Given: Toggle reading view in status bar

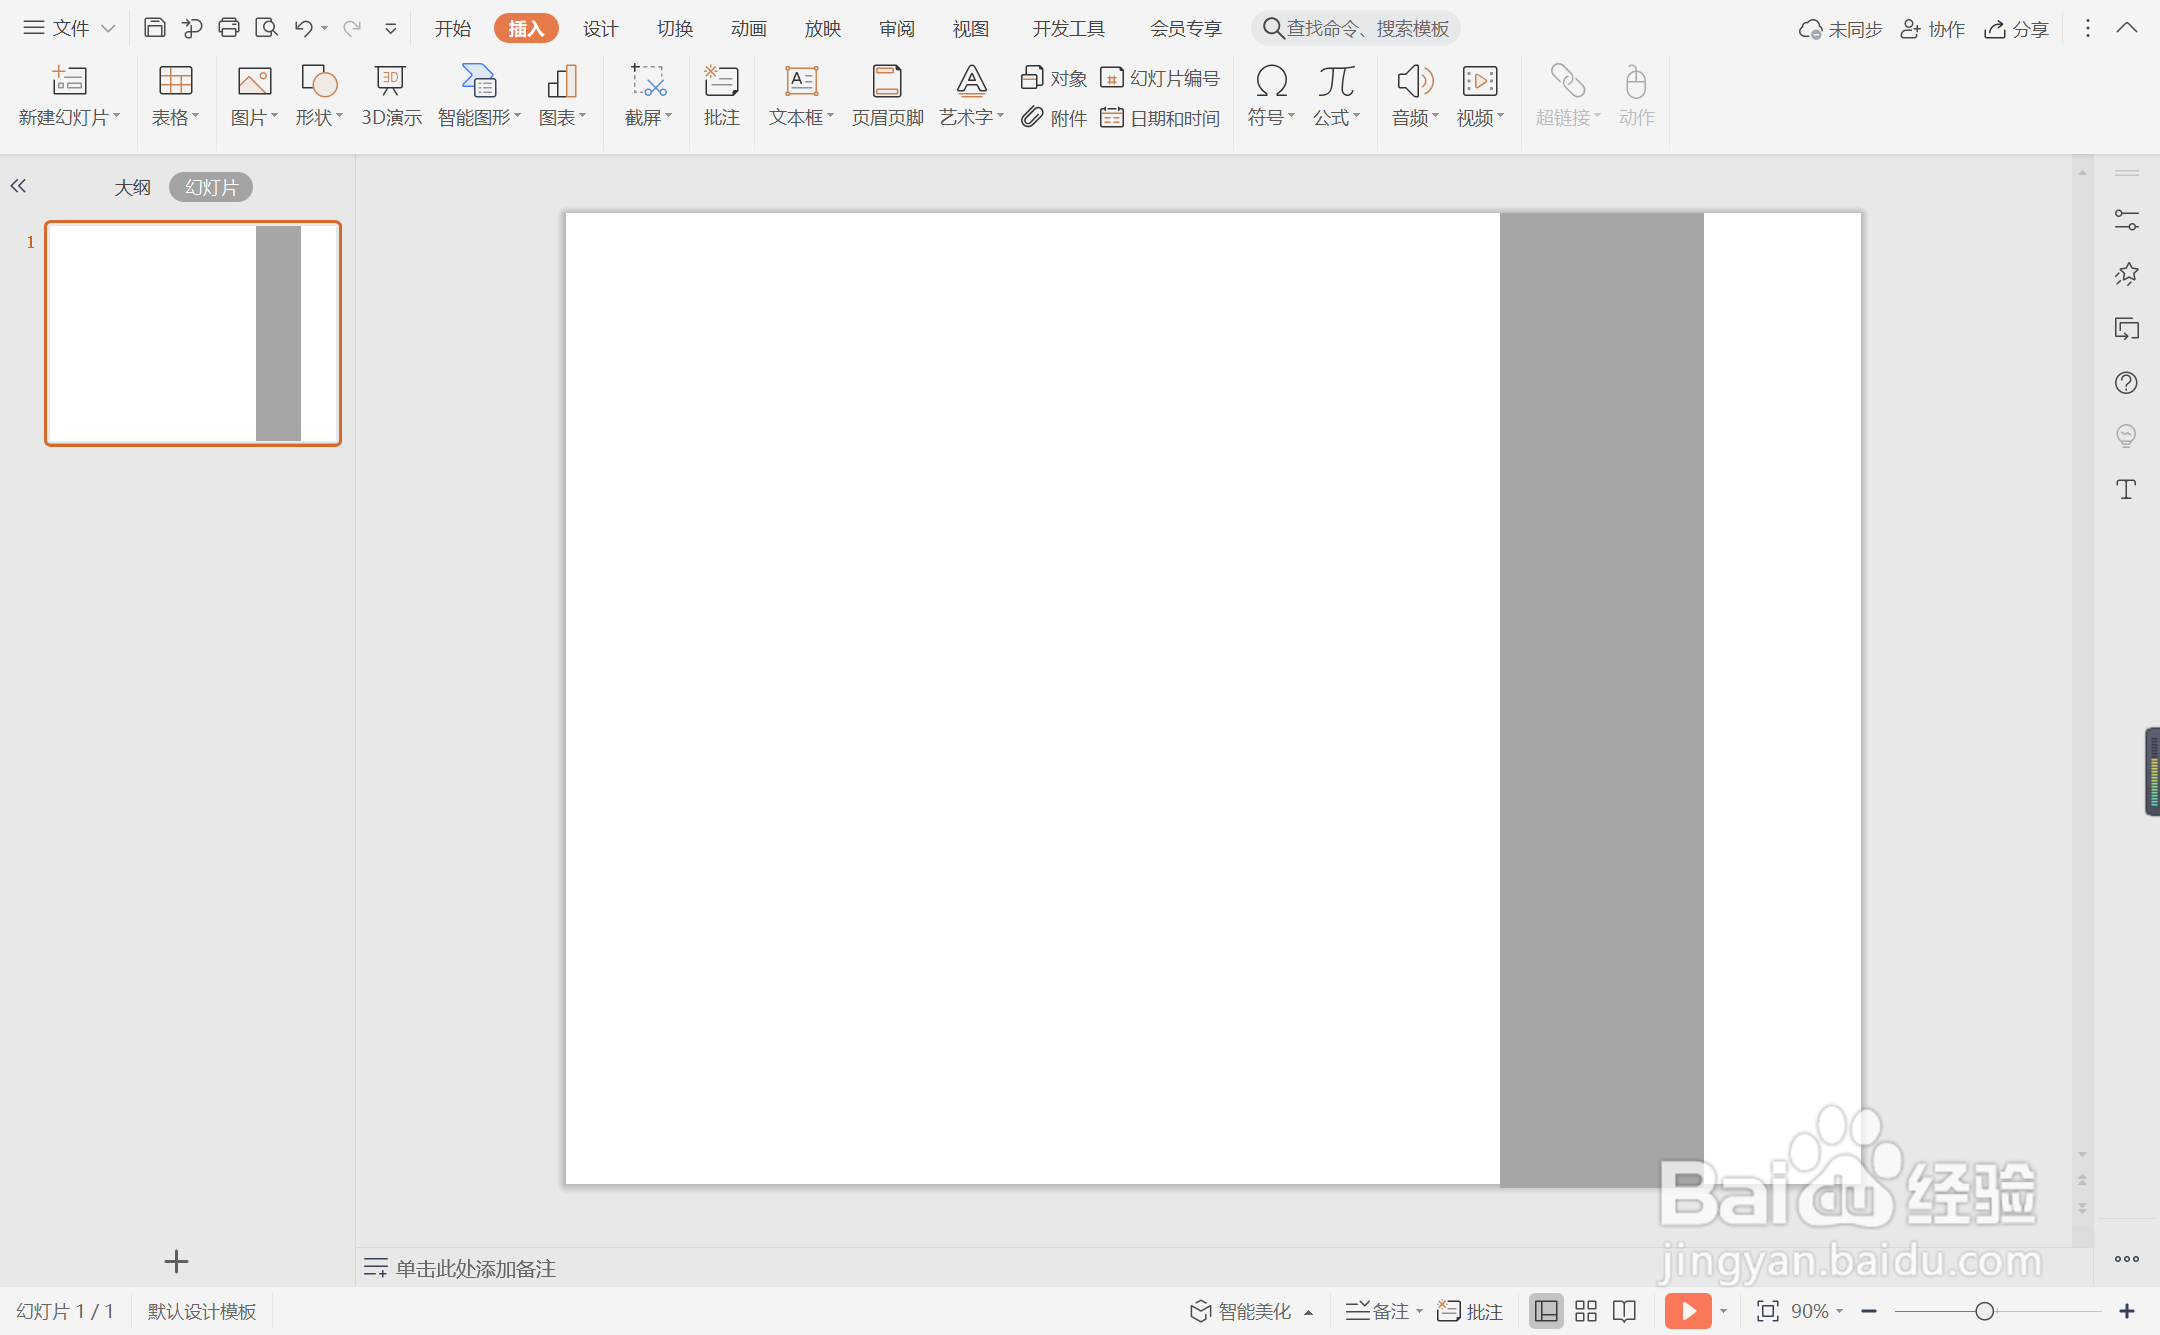Looking at the screenshot, I should pos(1625,1311).
